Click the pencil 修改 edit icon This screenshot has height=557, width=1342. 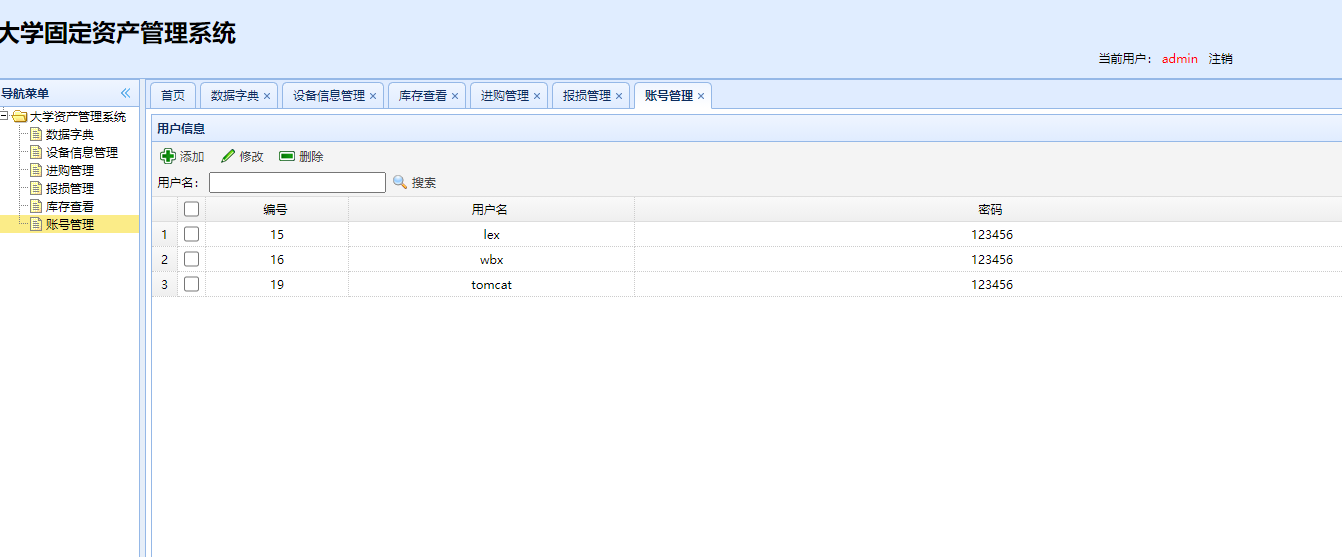click(x=228, y=156)
